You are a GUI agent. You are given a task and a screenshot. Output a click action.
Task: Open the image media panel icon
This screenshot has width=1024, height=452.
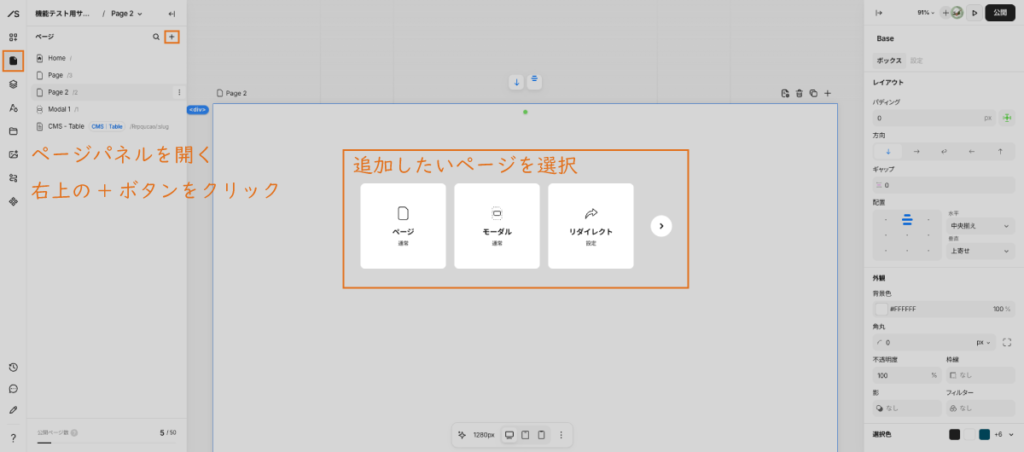(13, 155)
